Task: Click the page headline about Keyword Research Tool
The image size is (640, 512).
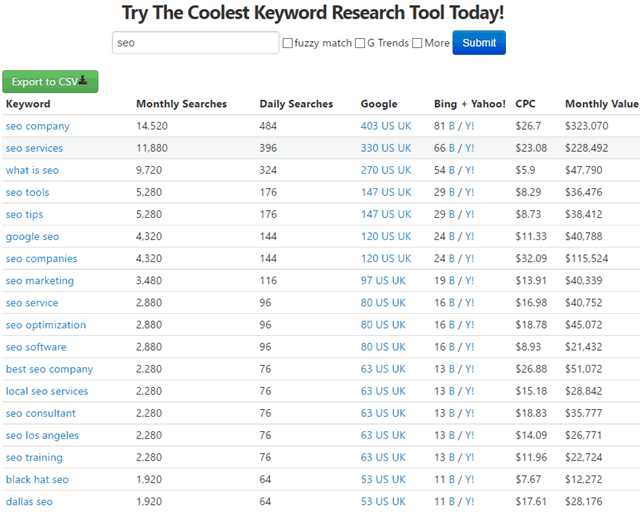Action: coord(313,13)
